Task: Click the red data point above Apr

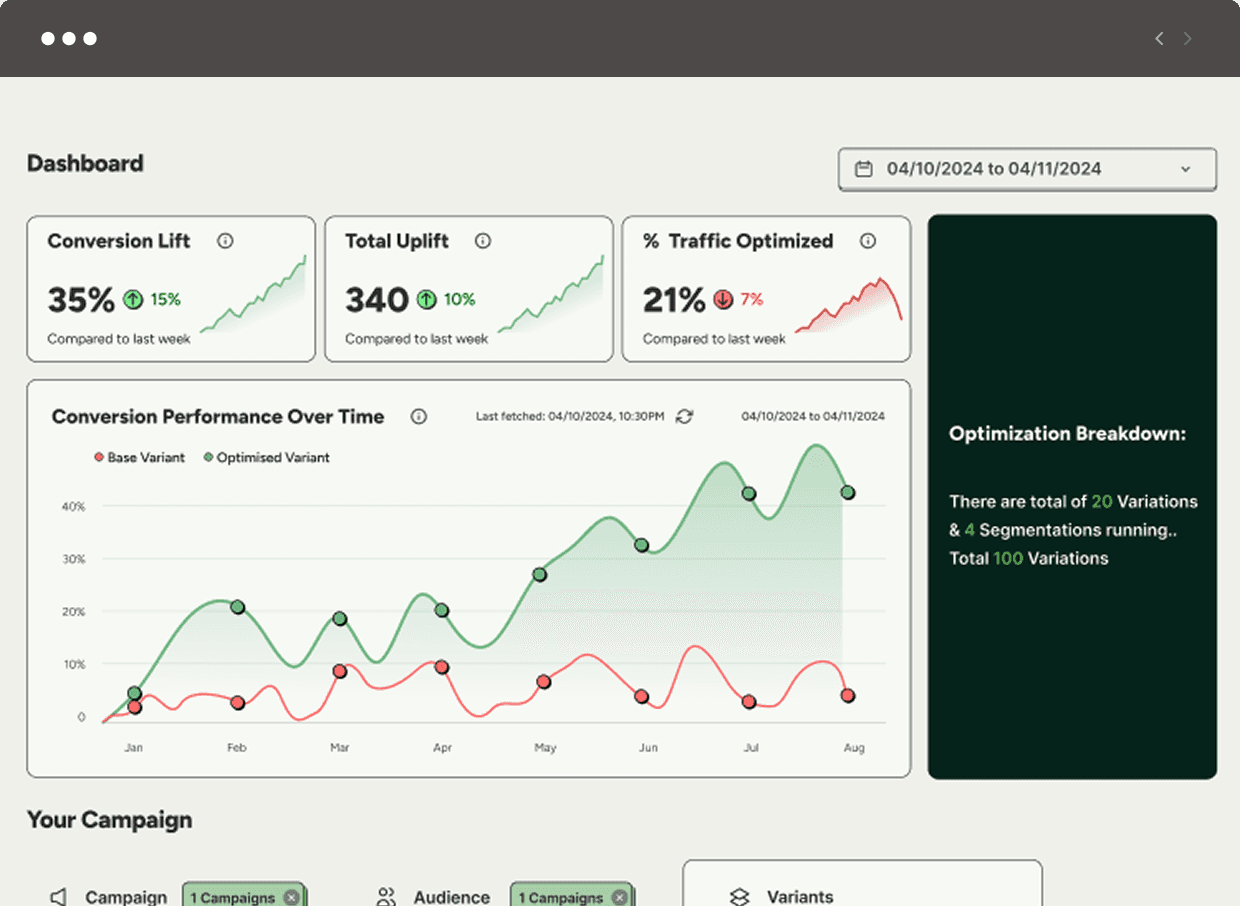Action: point(441,667)
